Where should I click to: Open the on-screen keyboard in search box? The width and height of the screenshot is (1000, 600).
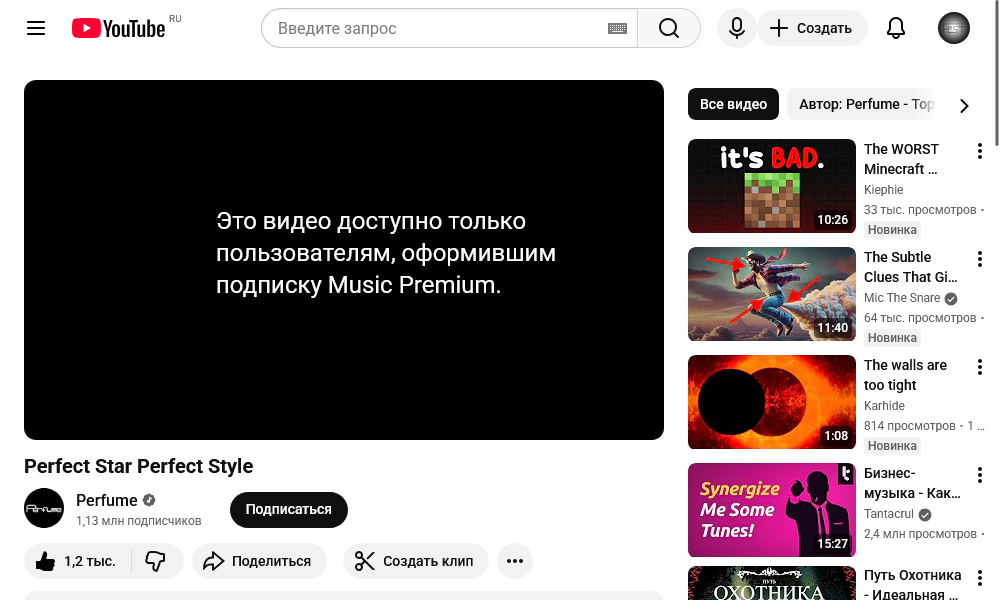click(617, 28)
